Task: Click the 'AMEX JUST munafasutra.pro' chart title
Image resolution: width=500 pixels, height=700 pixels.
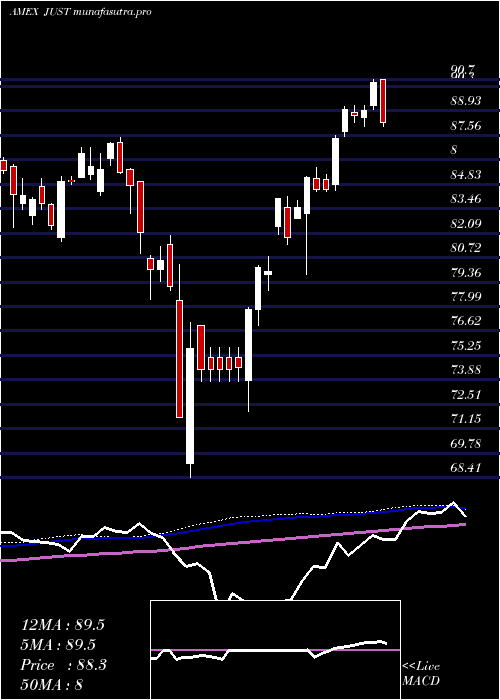Action: (x=80, y=12)
